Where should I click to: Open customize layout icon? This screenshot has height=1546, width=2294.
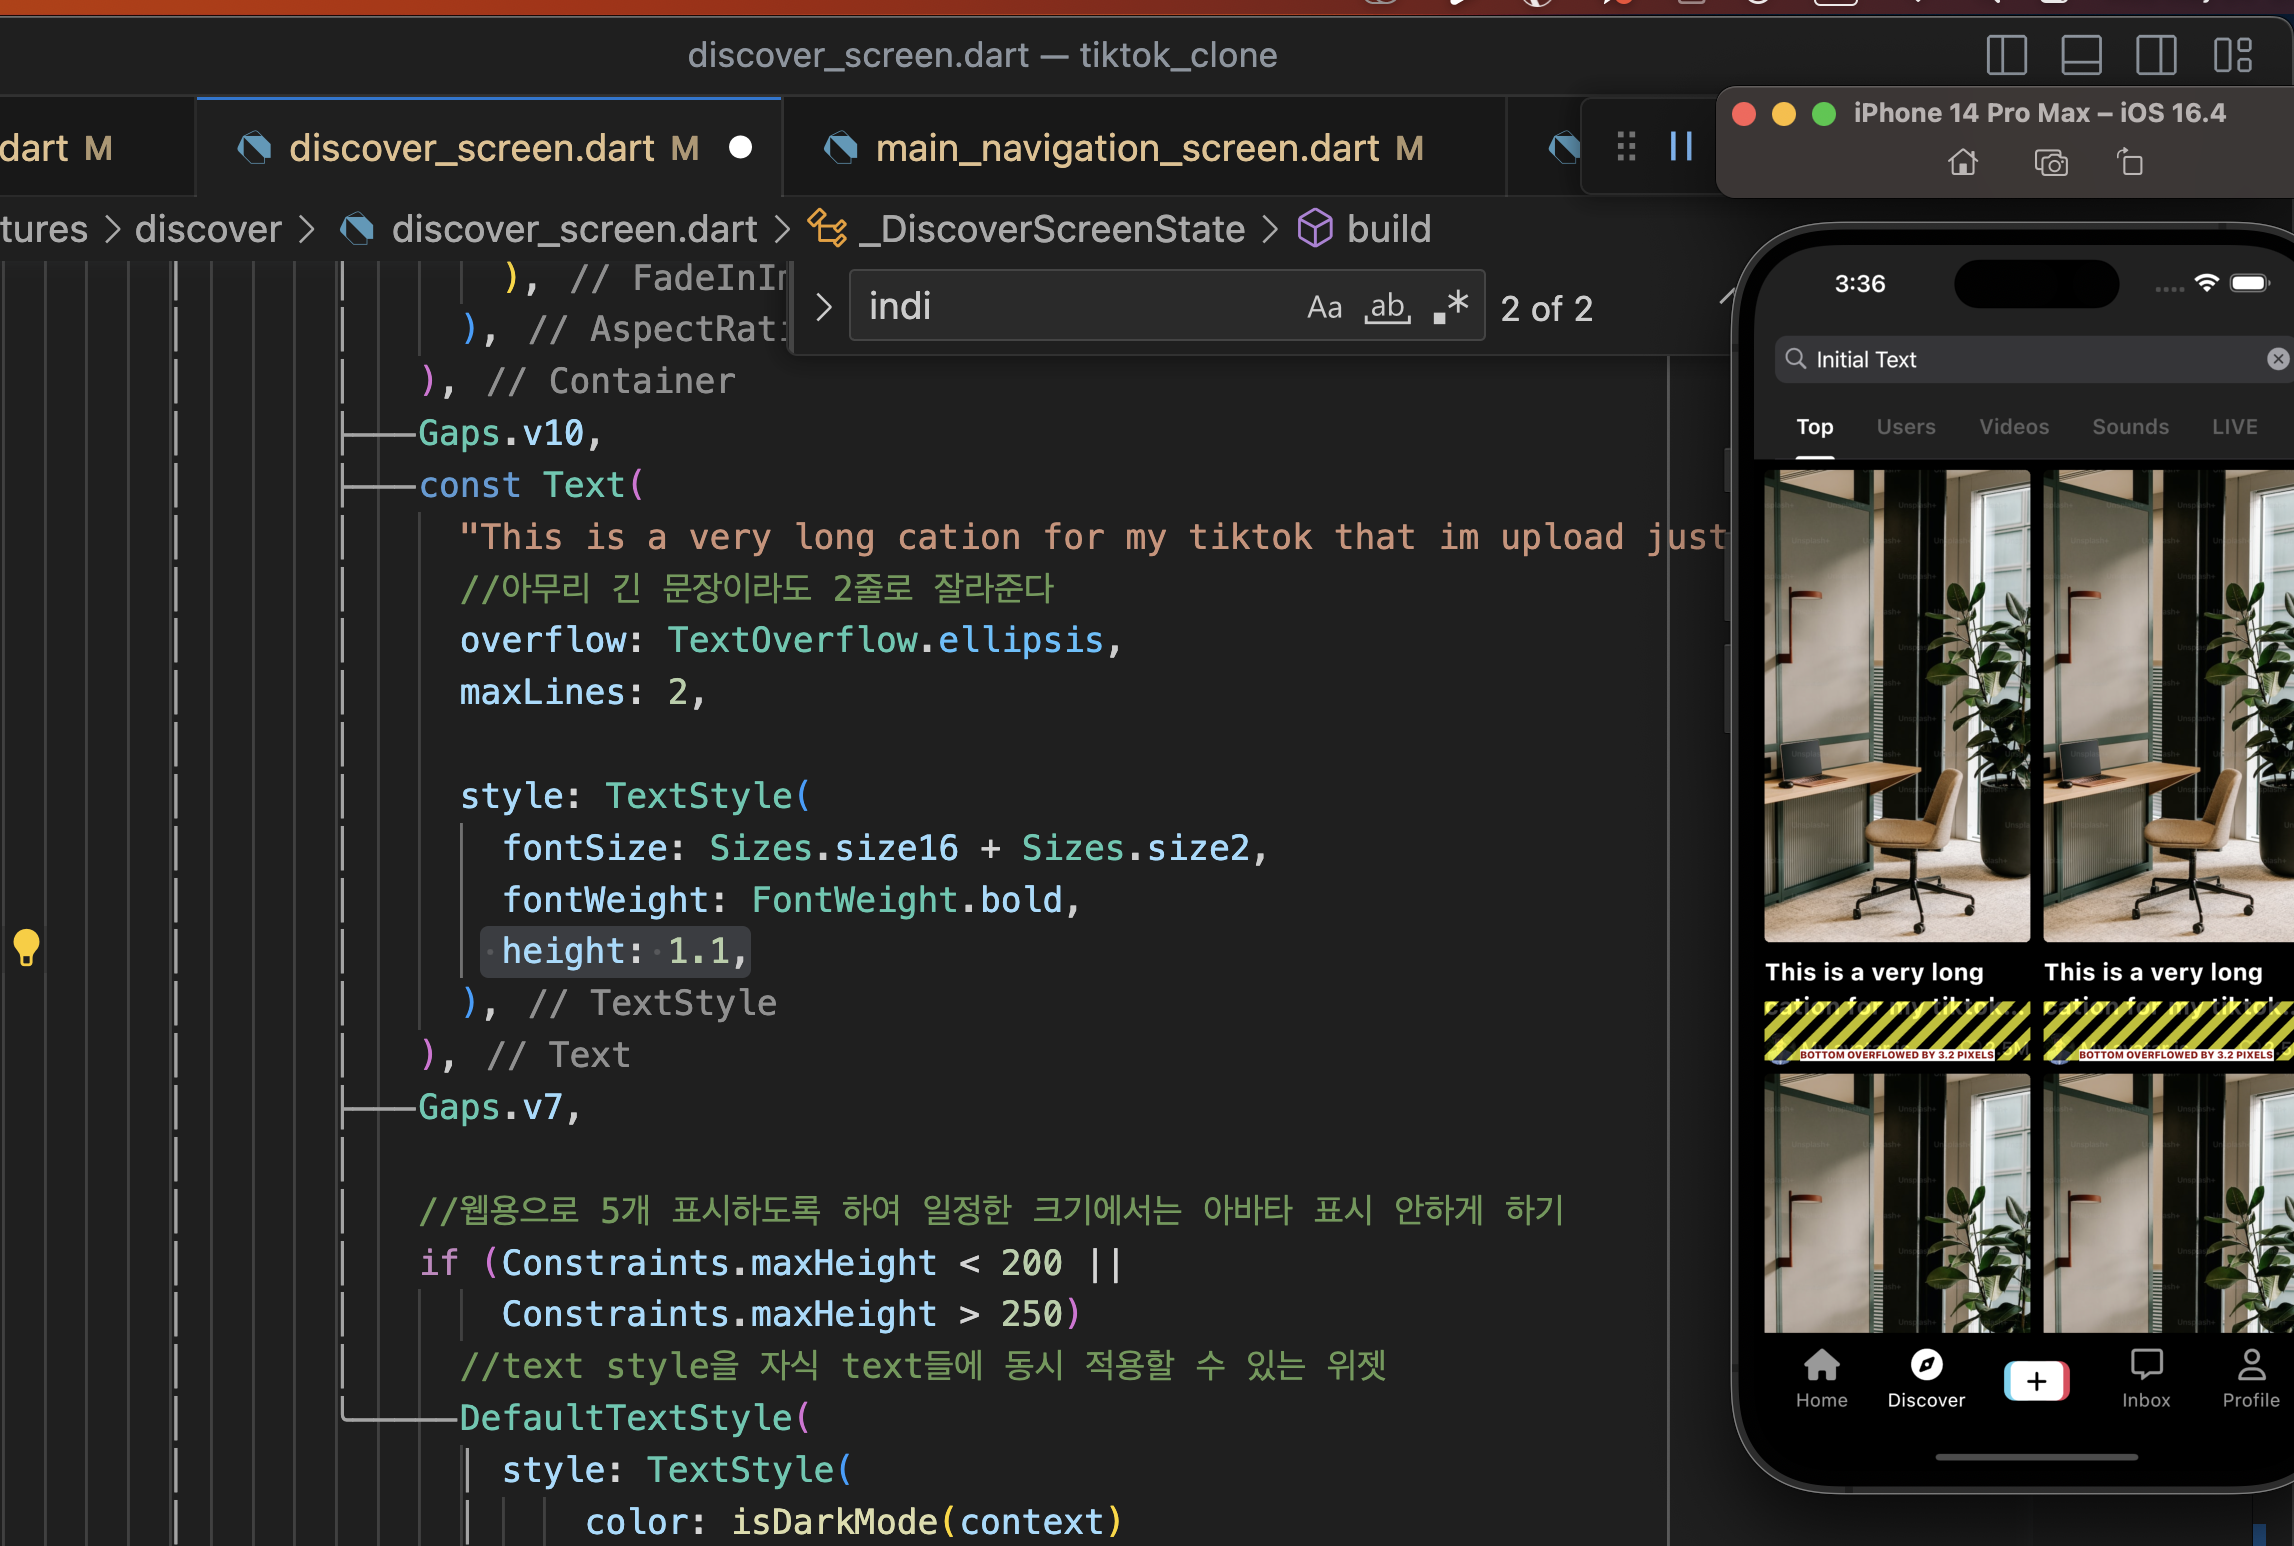click(2232, 55)
